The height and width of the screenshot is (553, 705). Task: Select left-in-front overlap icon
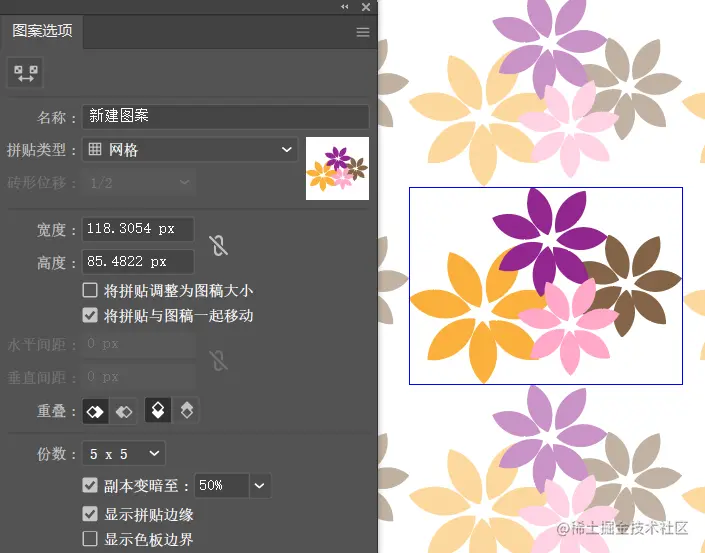pos(95,411)
